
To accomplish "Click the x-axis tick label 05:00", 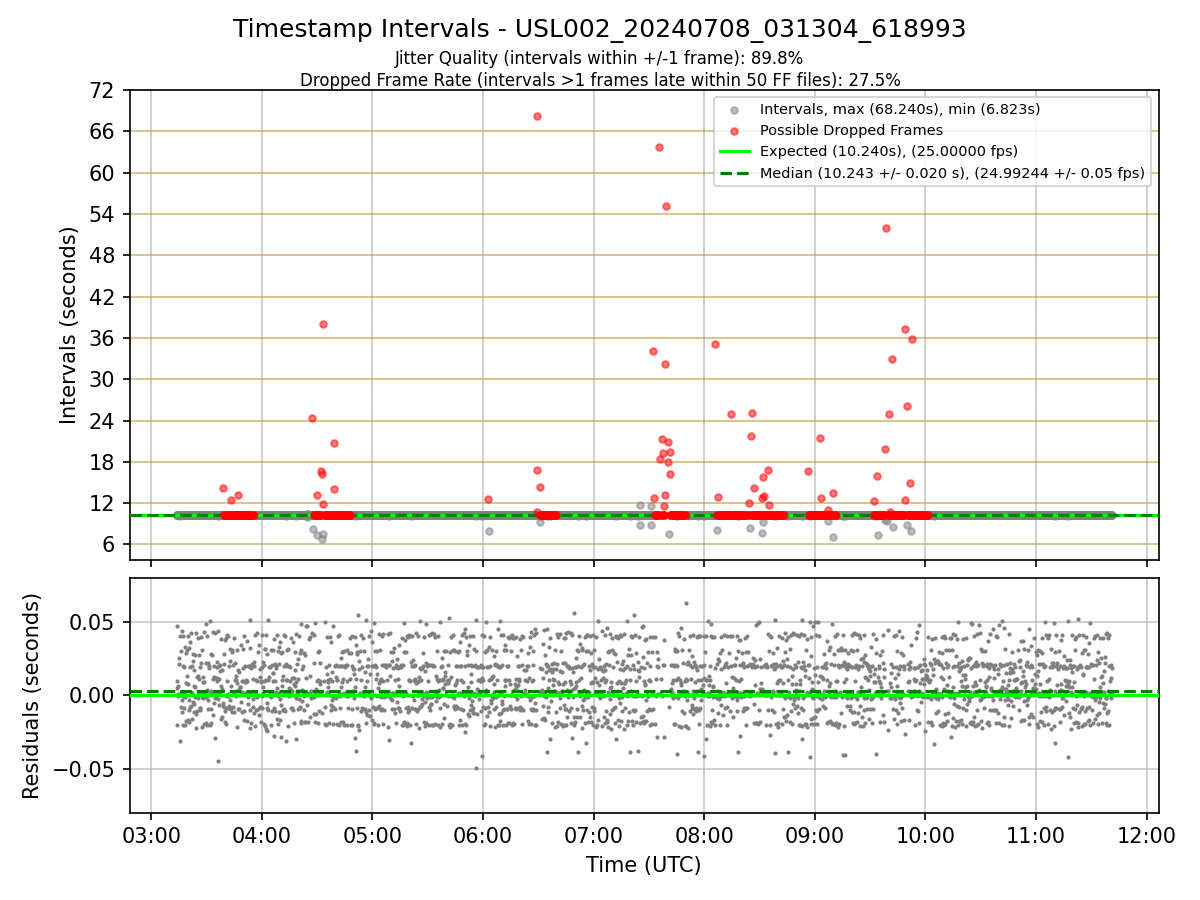I will (372, 834).
